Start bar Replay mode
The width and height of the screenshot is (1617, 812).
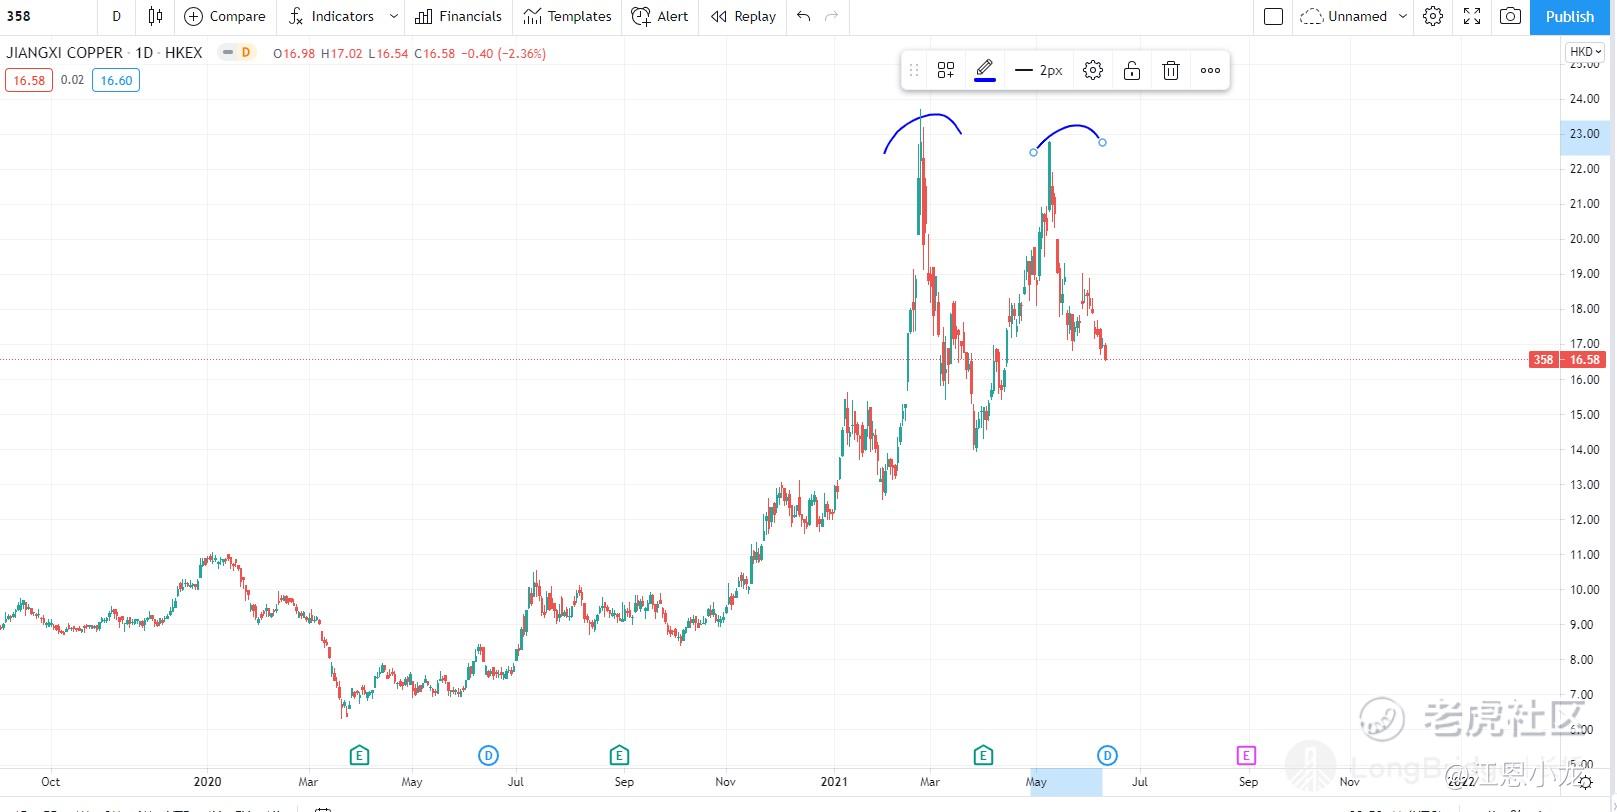[743, 16]
